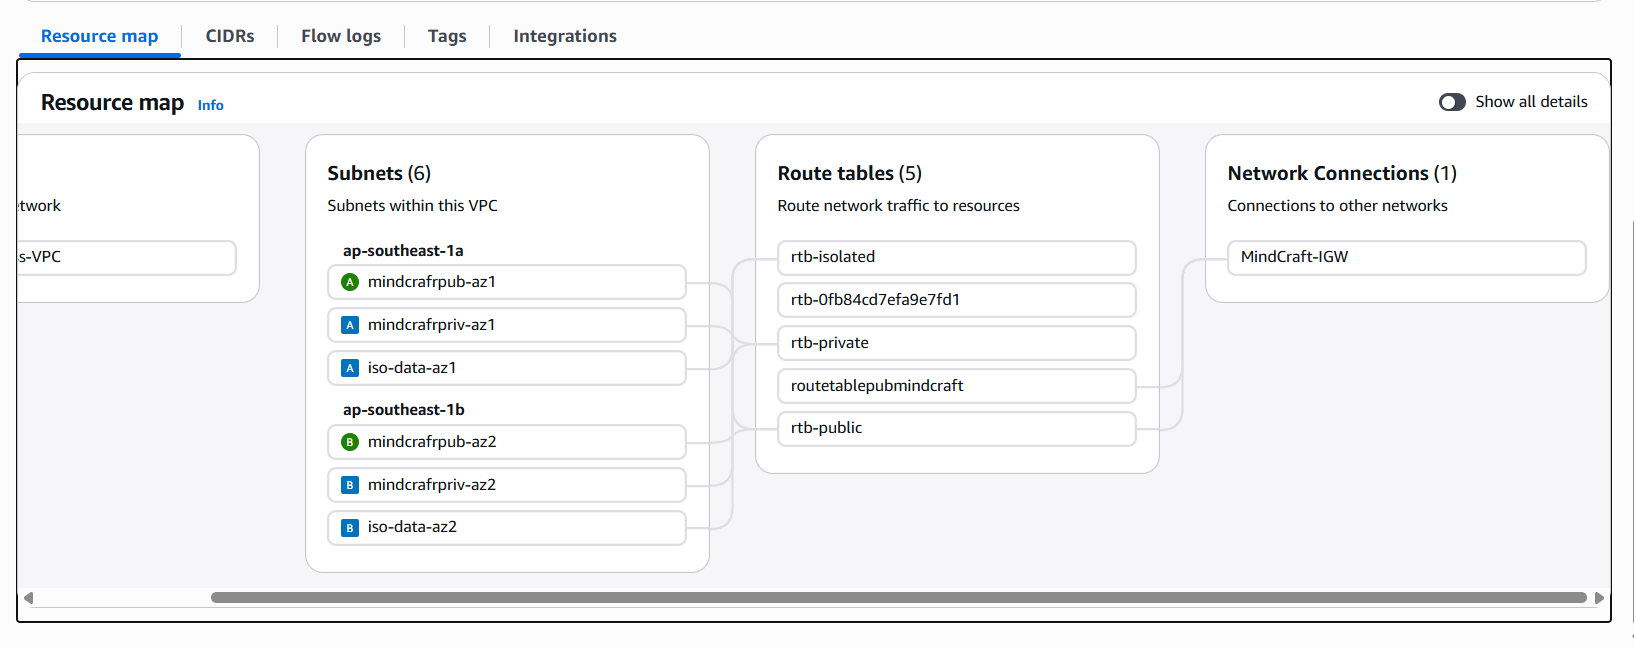Open the Tags tab
The height and width of the screenshot is (648, 1634).
[447, 36]
